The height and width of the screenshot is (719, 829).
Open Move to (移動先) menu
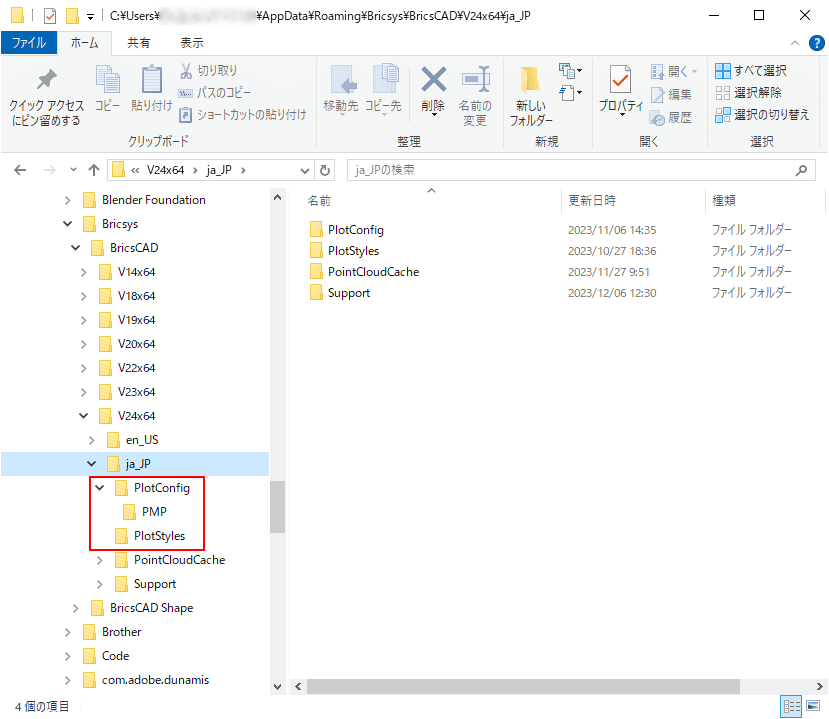[x=341, y=90]
